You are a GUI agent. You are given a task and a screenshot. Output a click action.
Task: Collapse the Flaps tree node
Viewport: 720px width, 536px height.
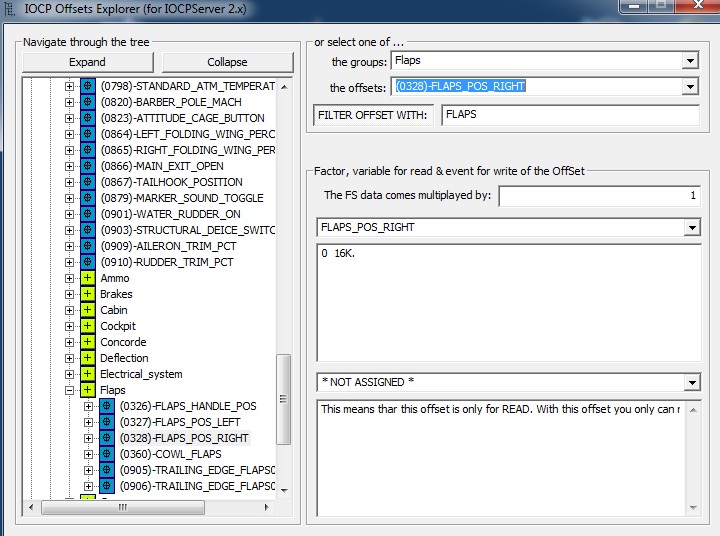(69, 390)
